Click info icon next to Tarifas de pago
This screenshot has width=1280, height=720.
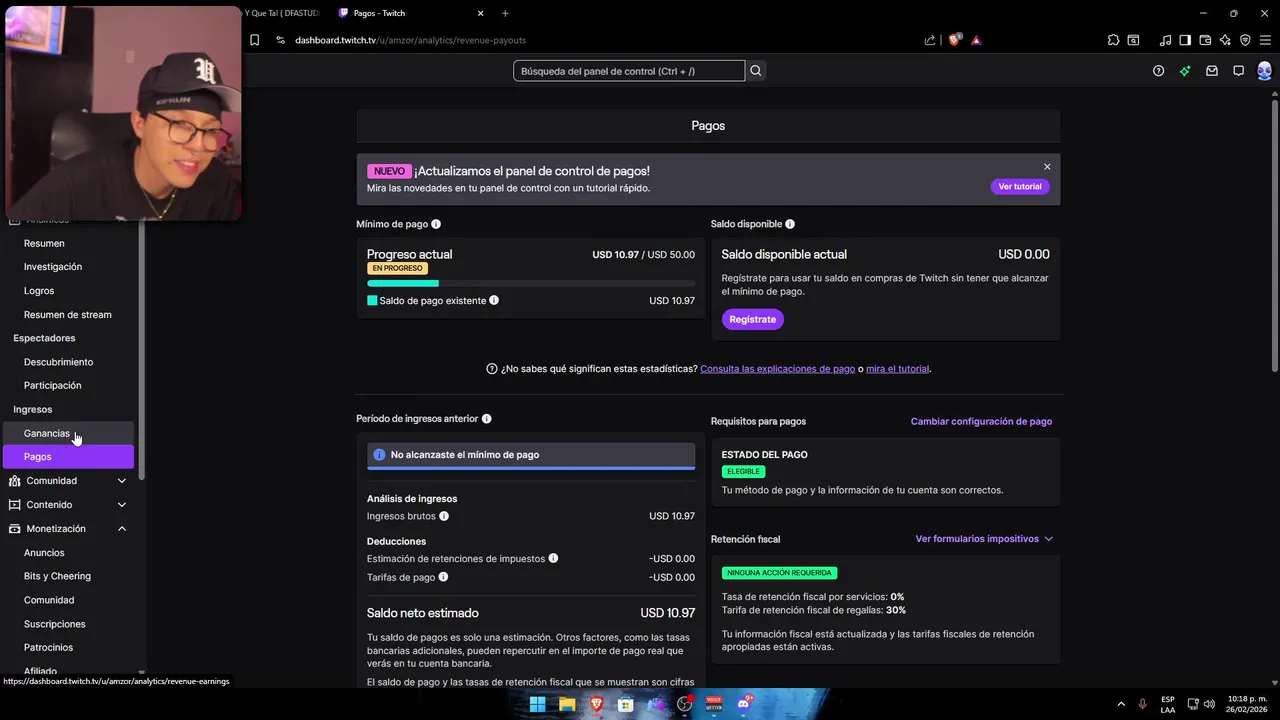(x=443, y=577)
